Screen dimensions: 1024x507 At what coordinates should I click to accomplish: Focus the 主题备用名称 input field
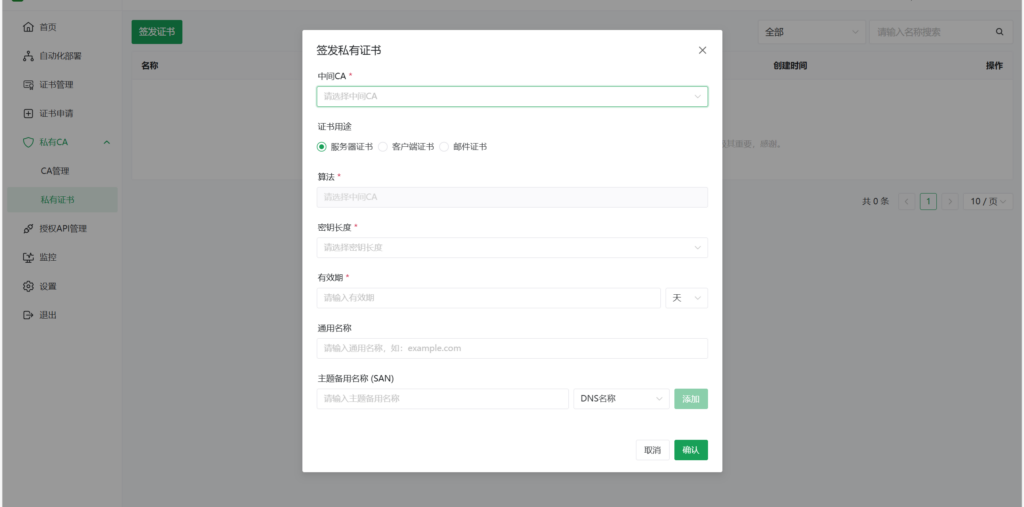443,399
